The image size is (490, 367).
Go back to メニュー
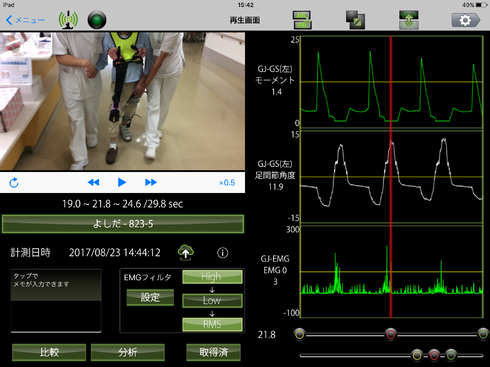click(25, 20)
